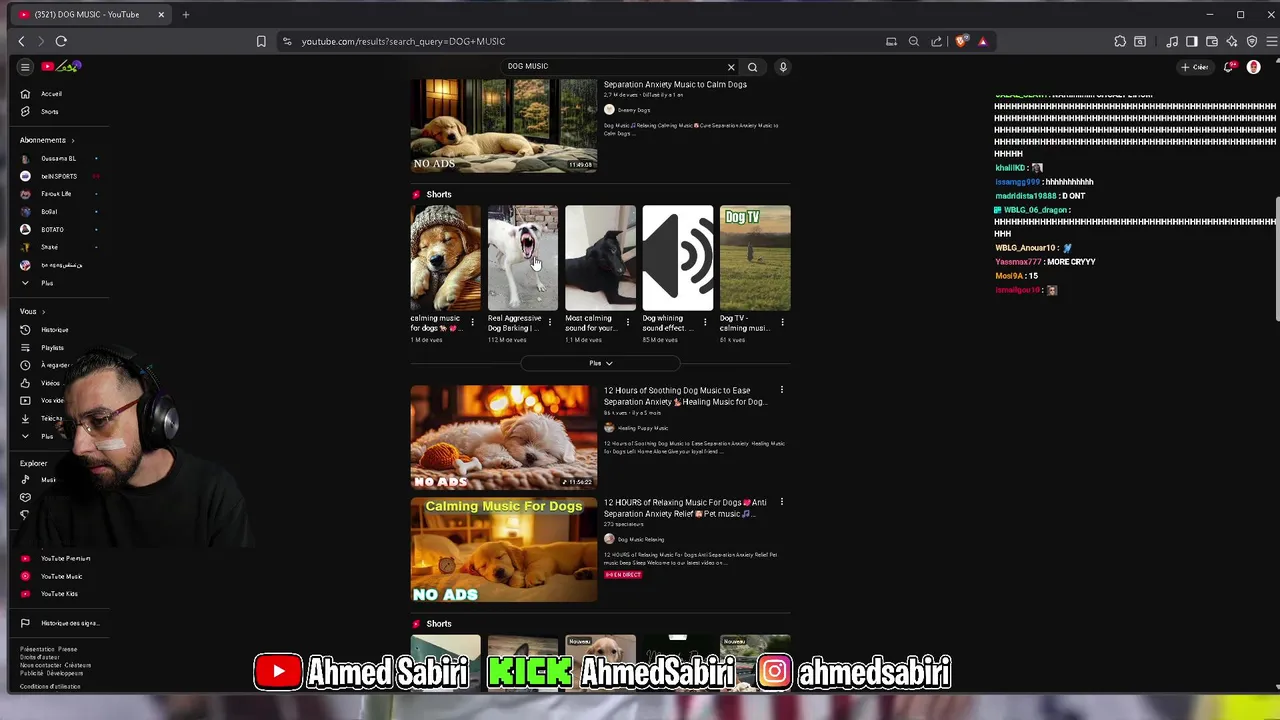Expand more Shorts with Plus button
The height and width of the screenshot is (720, 1280).
pyautogui.click(x=600, y=363)
